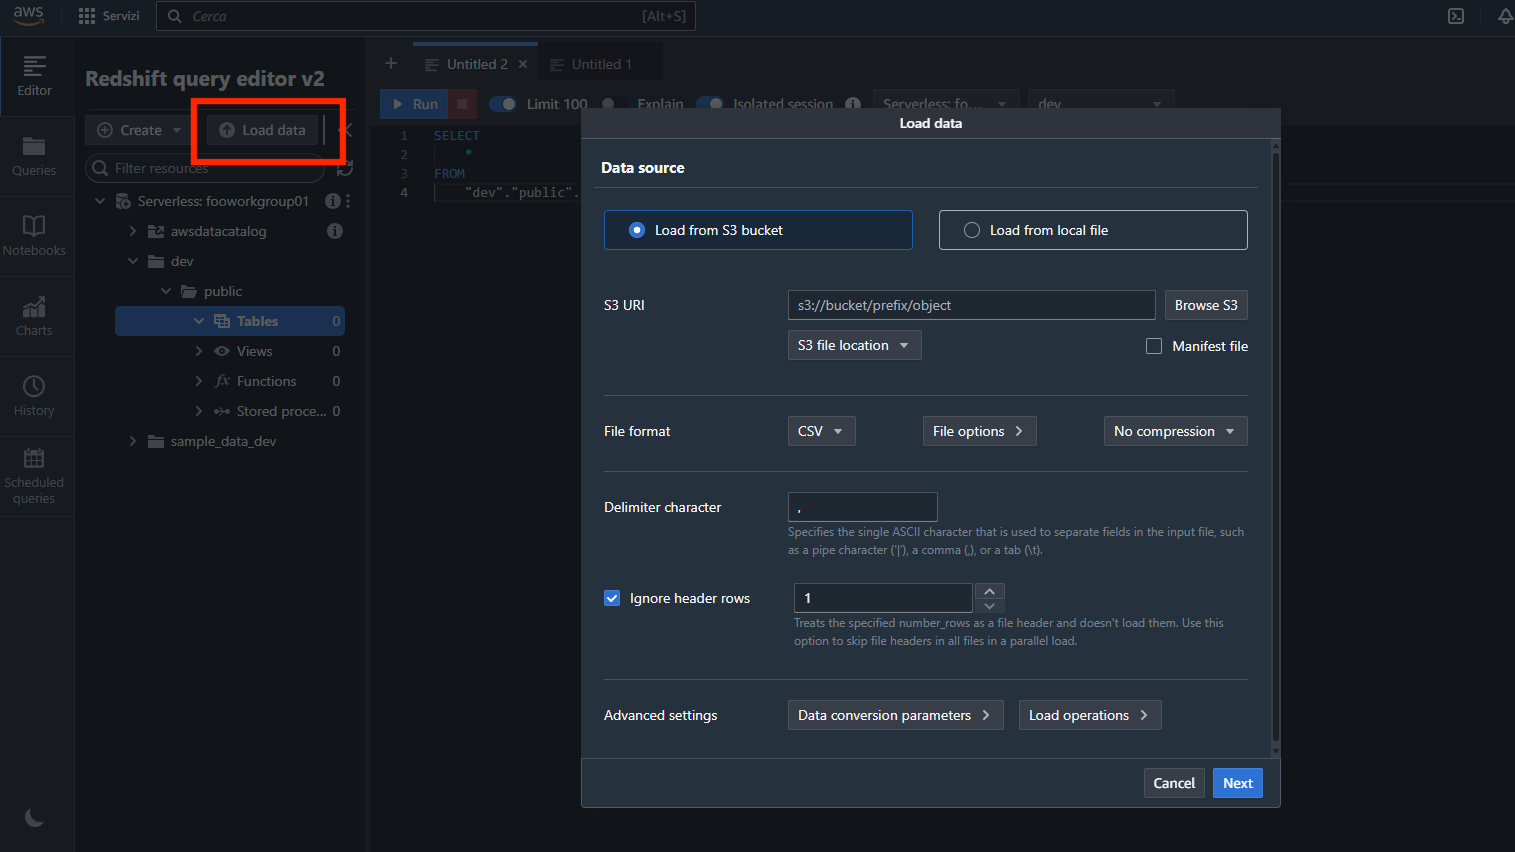The image size is (1515, 852).
Task: Expand the Views node
Action: click(199, 351)
